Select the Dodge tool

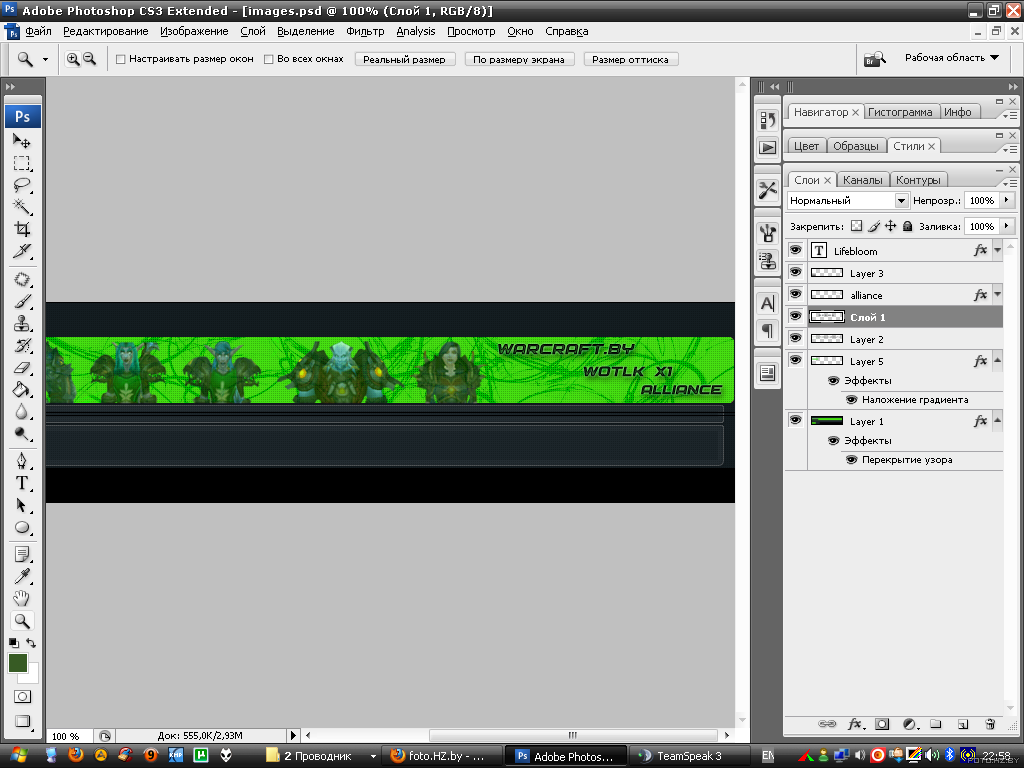[x=22, y=434]
